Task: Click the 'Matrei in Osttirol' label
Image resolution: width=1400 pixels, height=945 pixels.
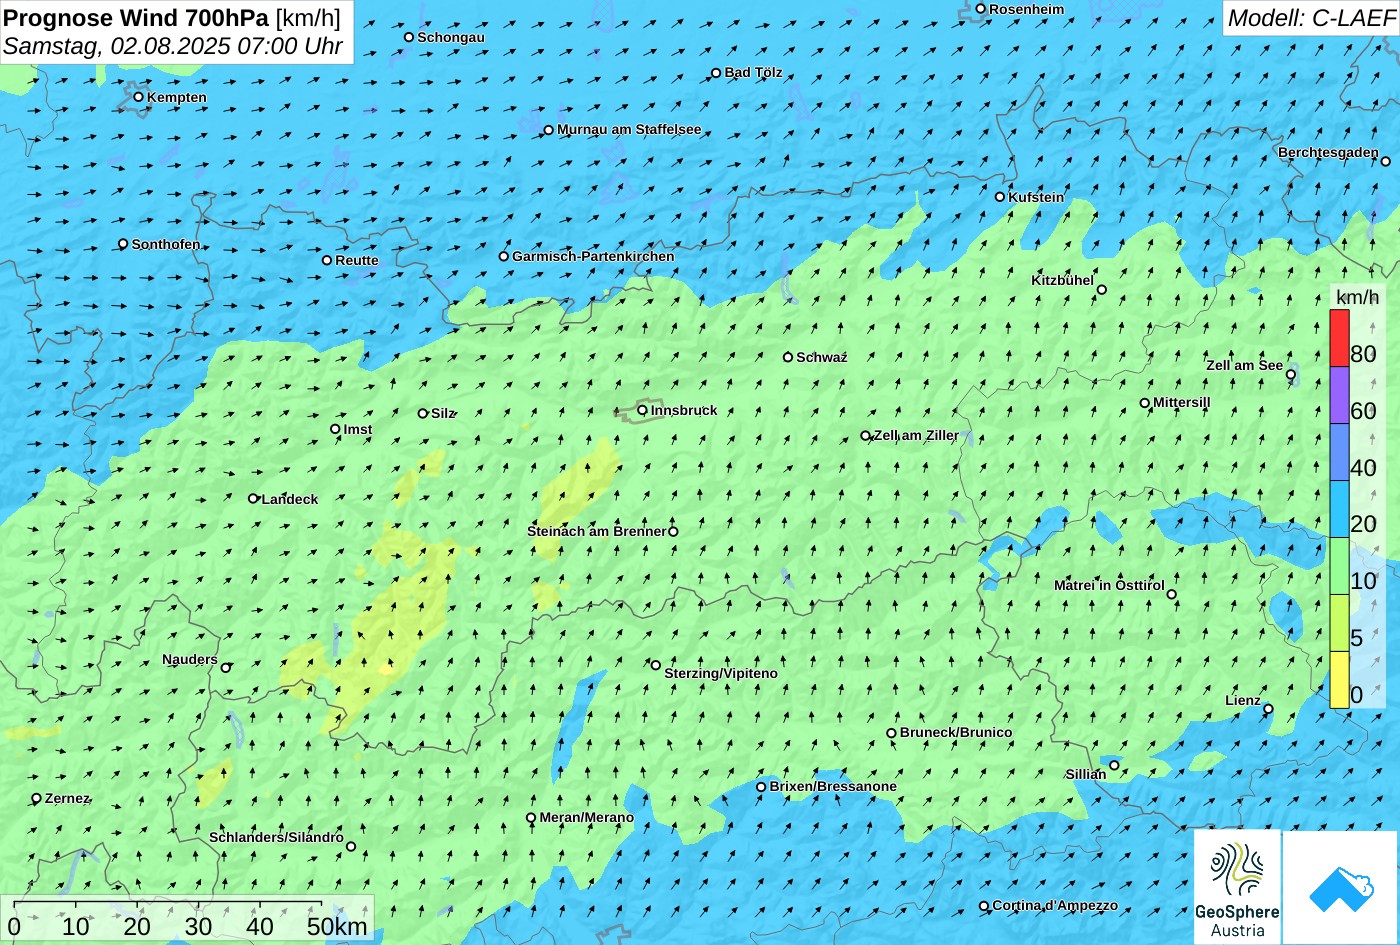Action: point(1109,585)
